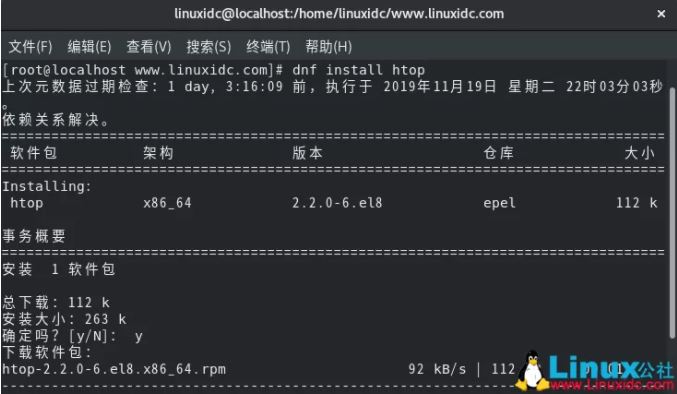The image size is (677, 394).
Task: Open the 帮助(H) menu
Action: pyautogui.click(x=329, y=47)
